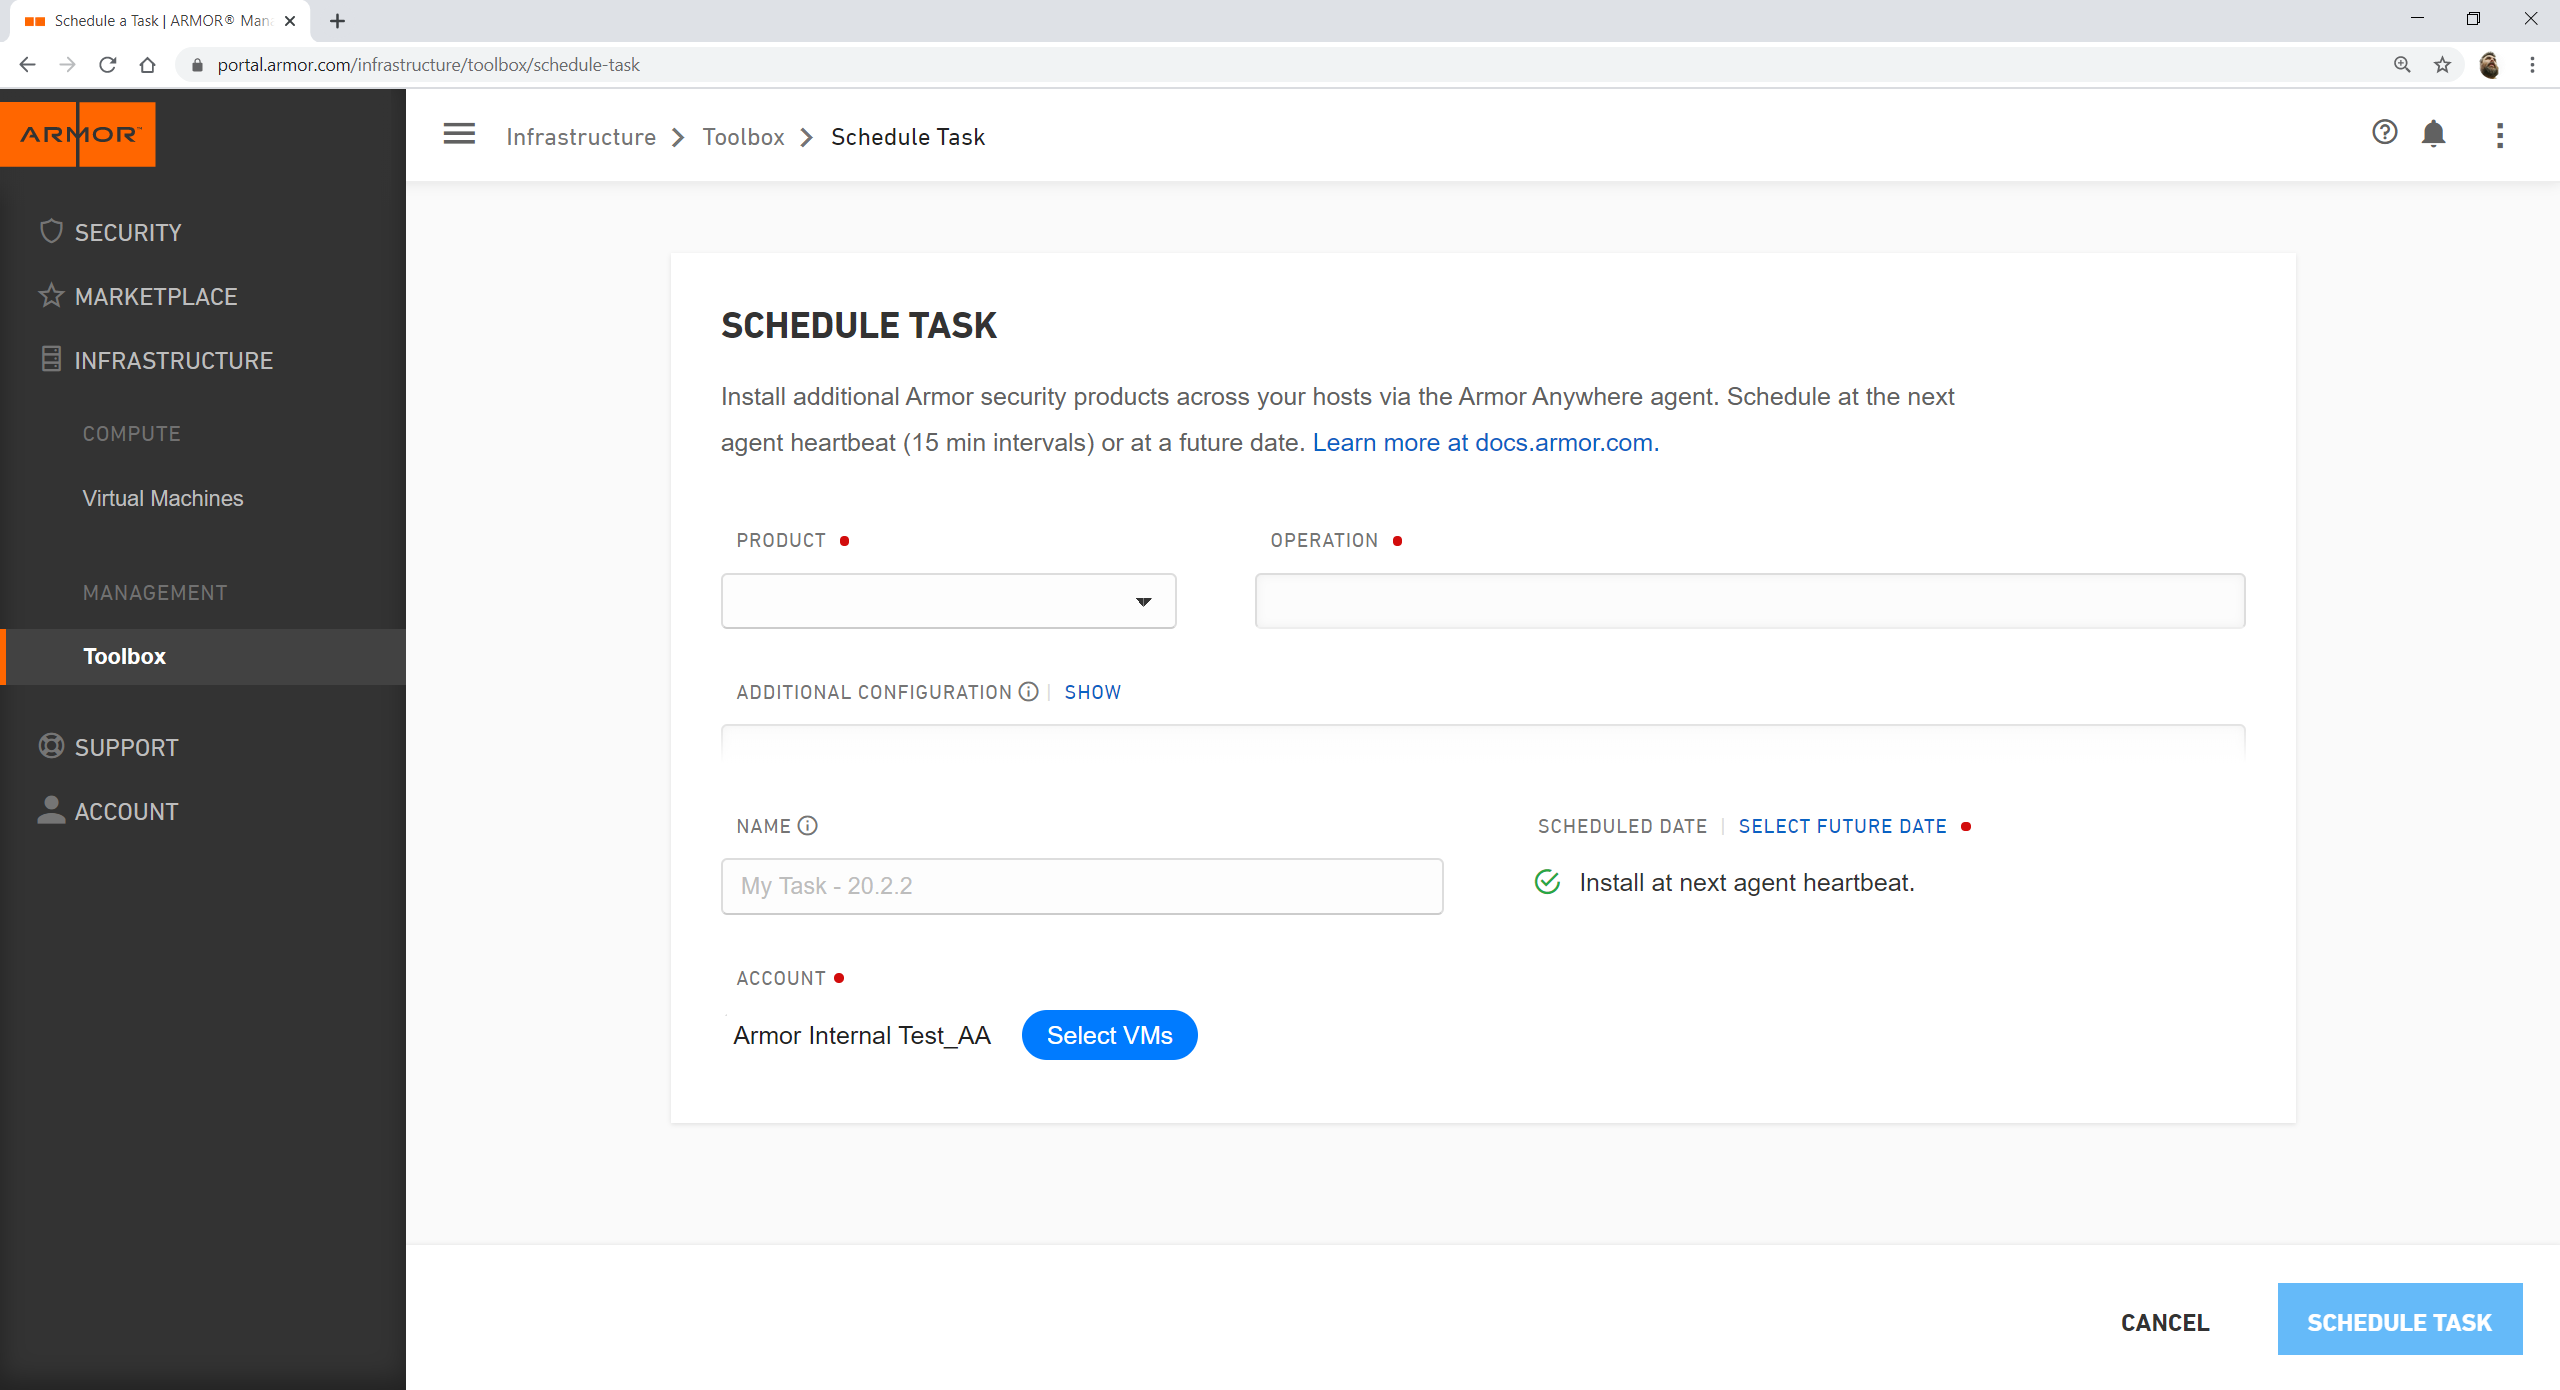The image size is (2560, 1390).
Task: Switch to Select Future Date option
Action: [1842, 826]
